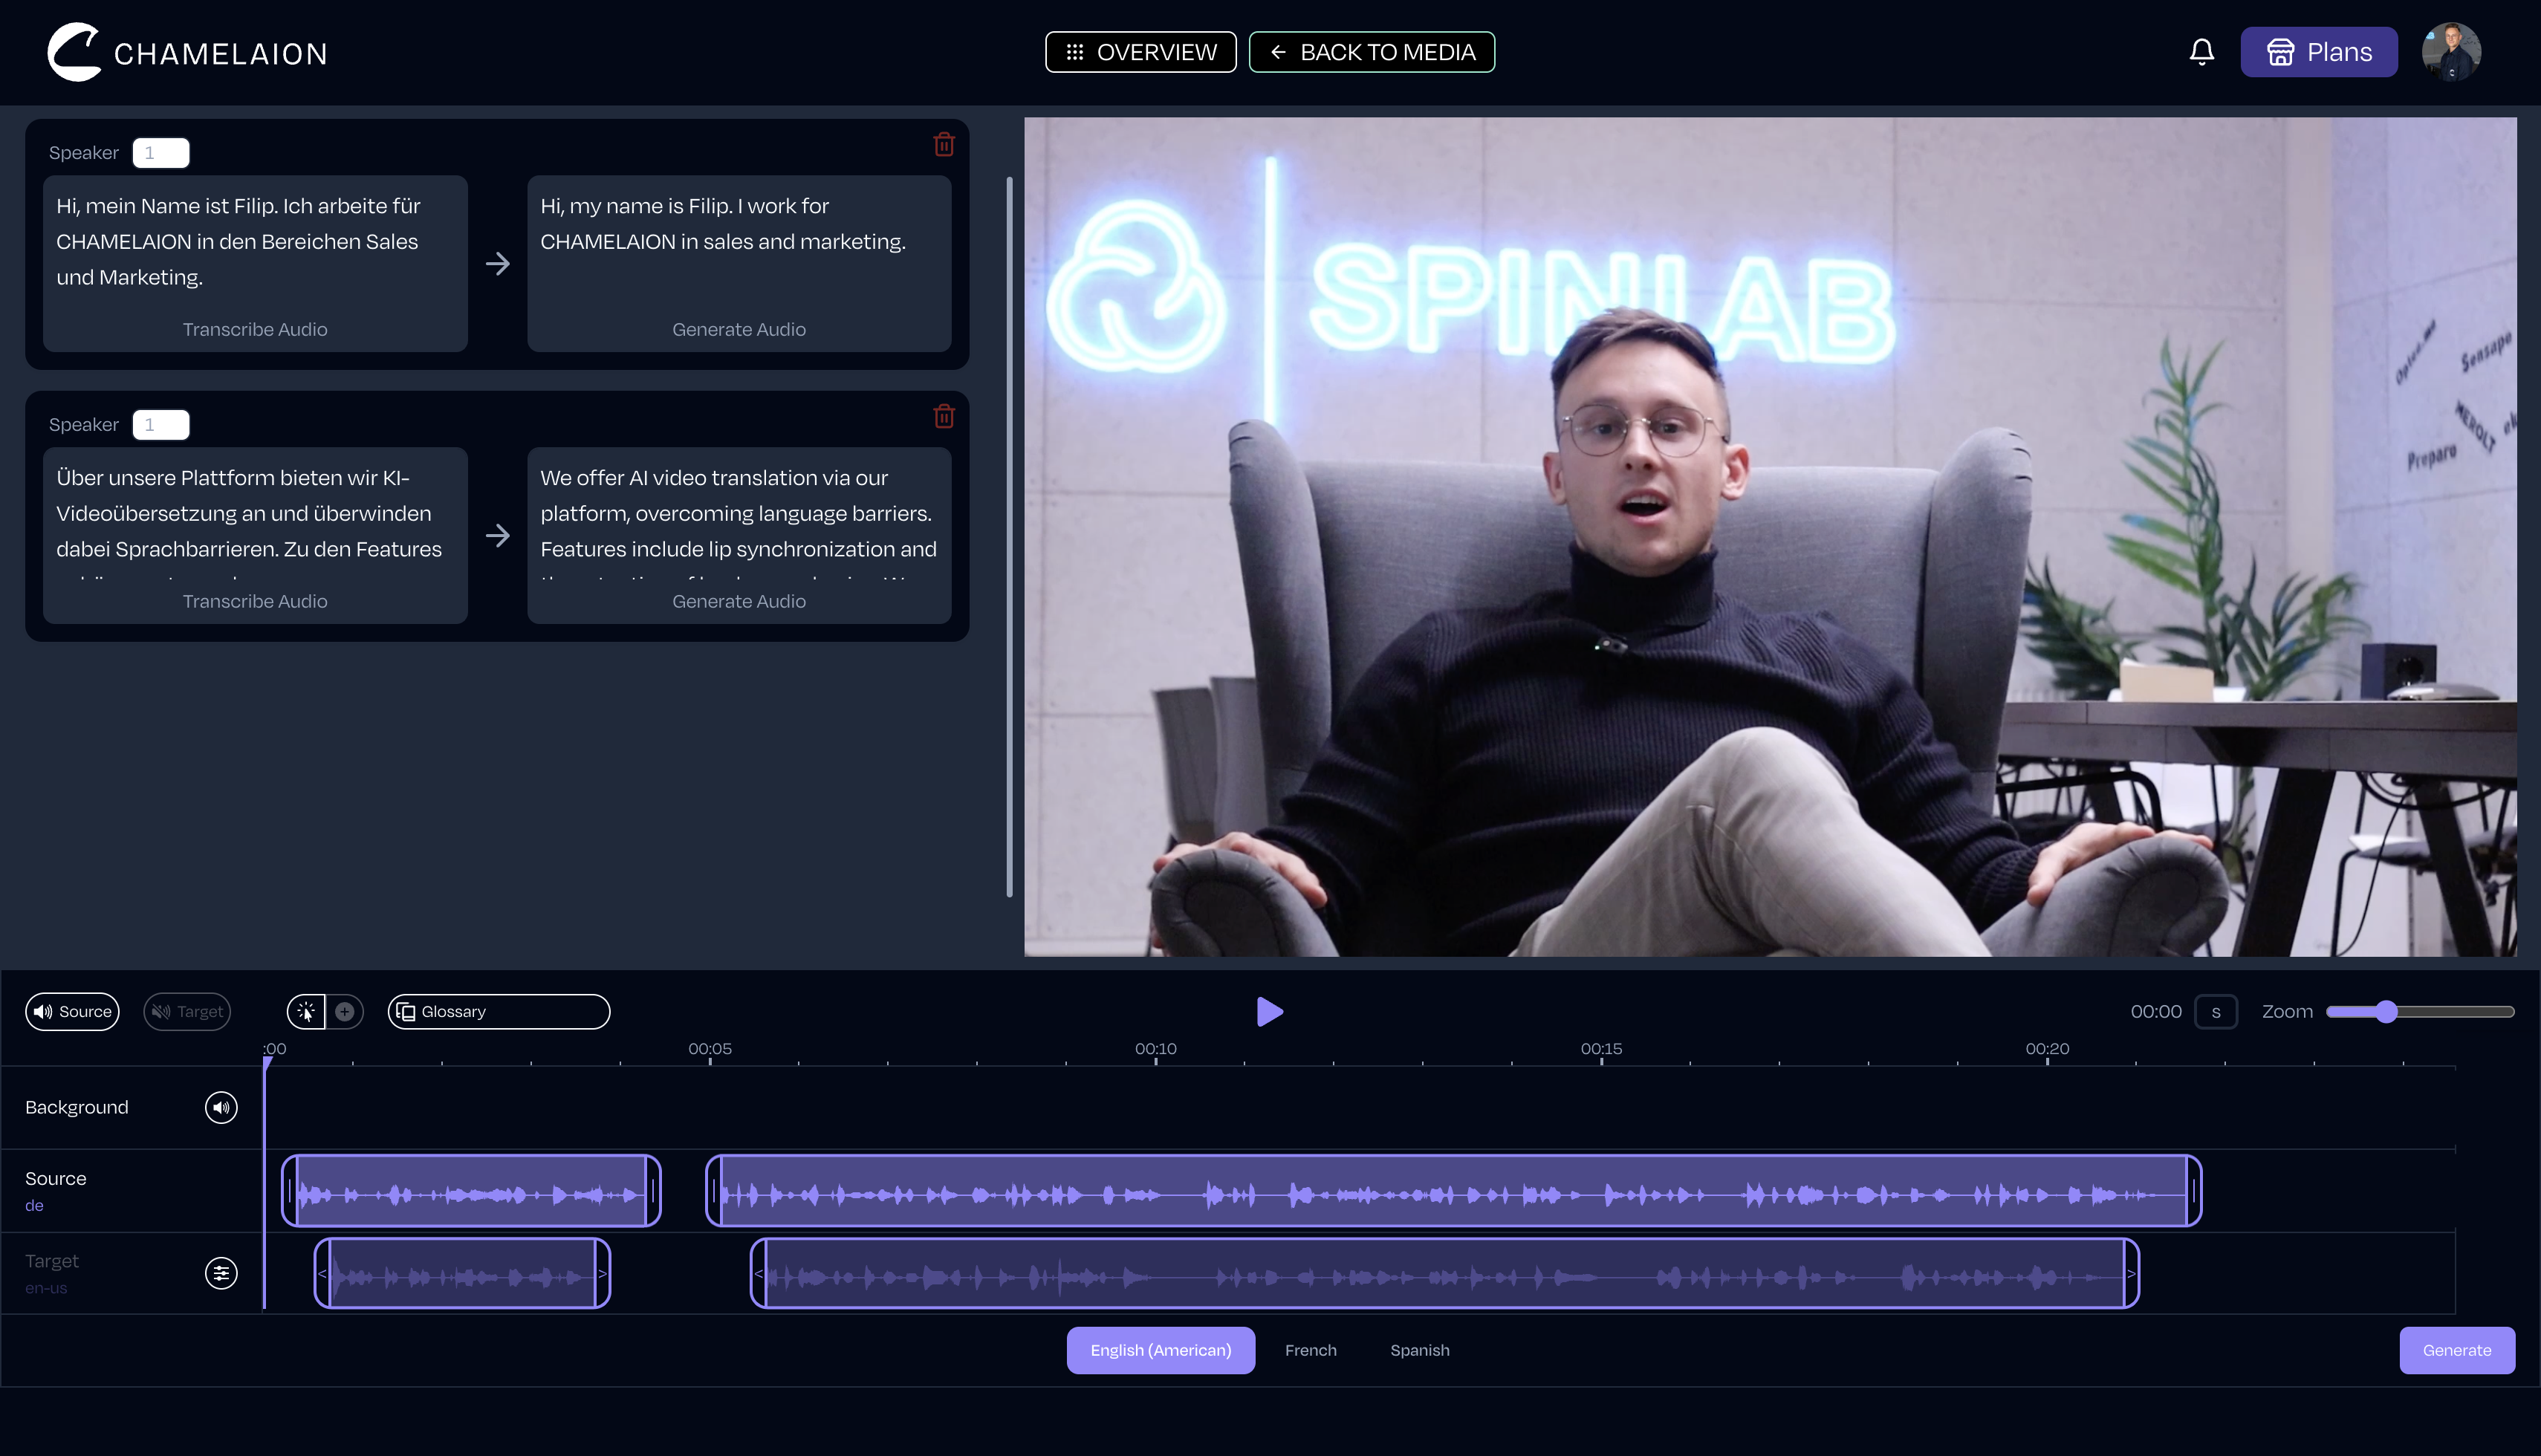Open the notifications bell
2541x1456 pixels.
pos(2201,52)
